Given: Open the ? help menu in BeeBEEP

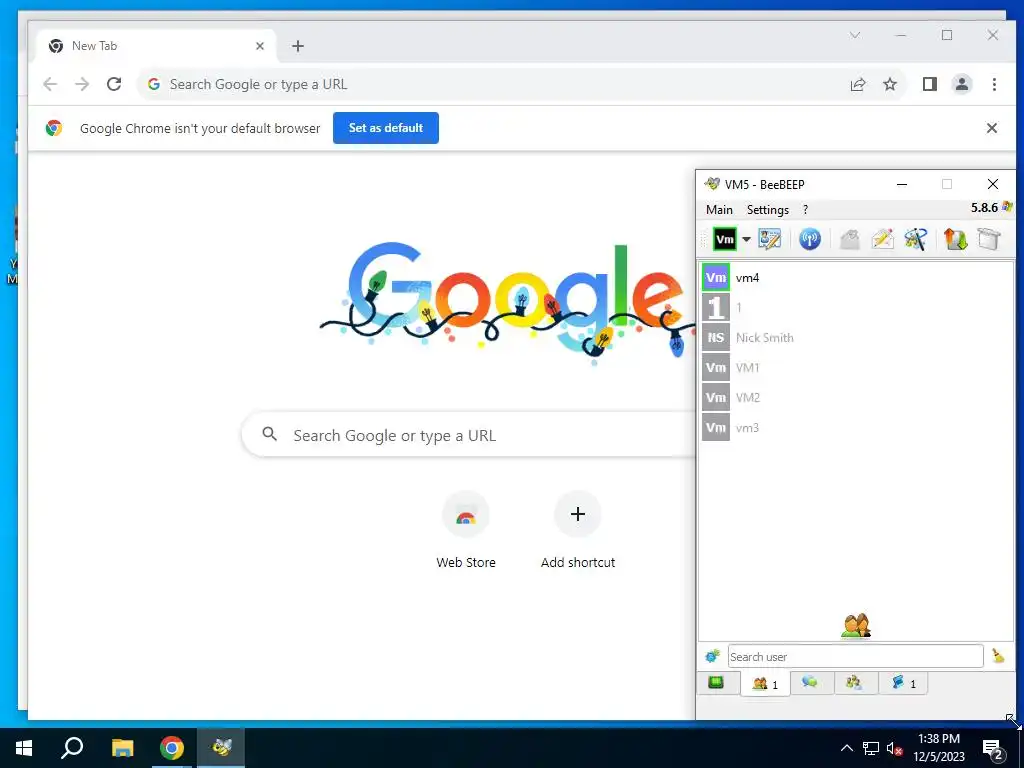Looking at the screenshot, I should coord(805,210).
